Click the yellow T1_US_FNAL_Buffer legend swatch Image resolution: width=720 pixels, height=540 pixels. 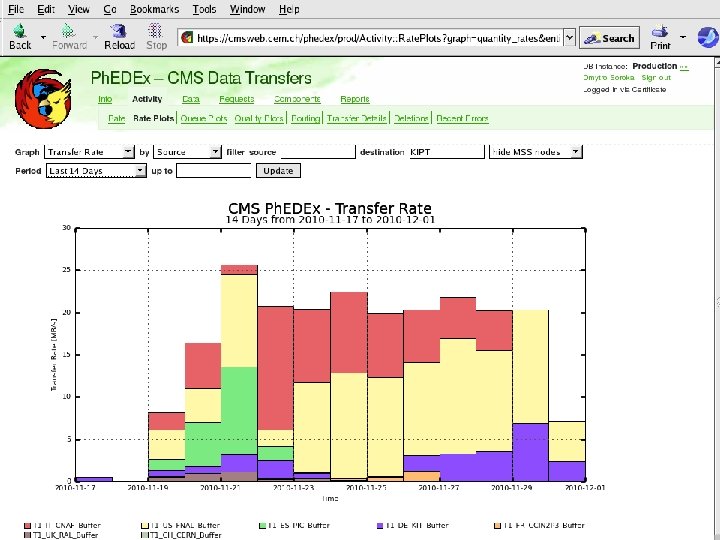(x=145, y=525)
